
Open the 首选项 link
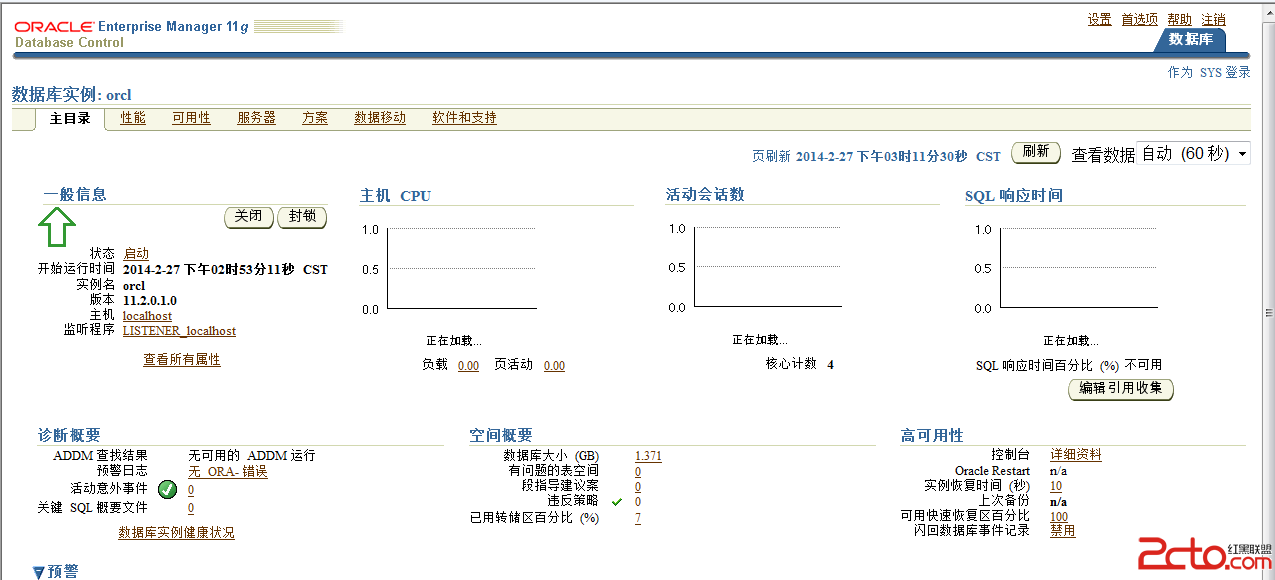click(1139, 20)
